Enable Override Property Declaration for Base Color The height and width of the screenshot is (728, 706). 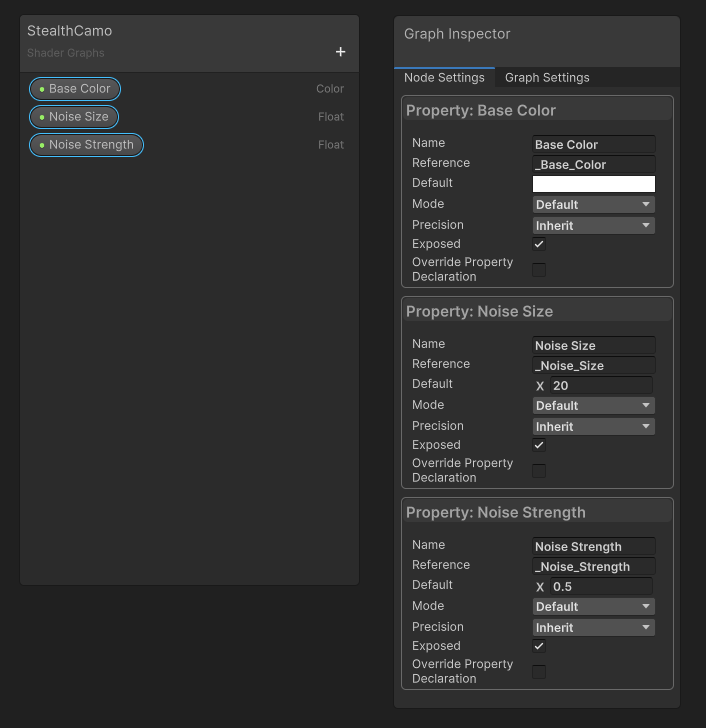[539, 270]
